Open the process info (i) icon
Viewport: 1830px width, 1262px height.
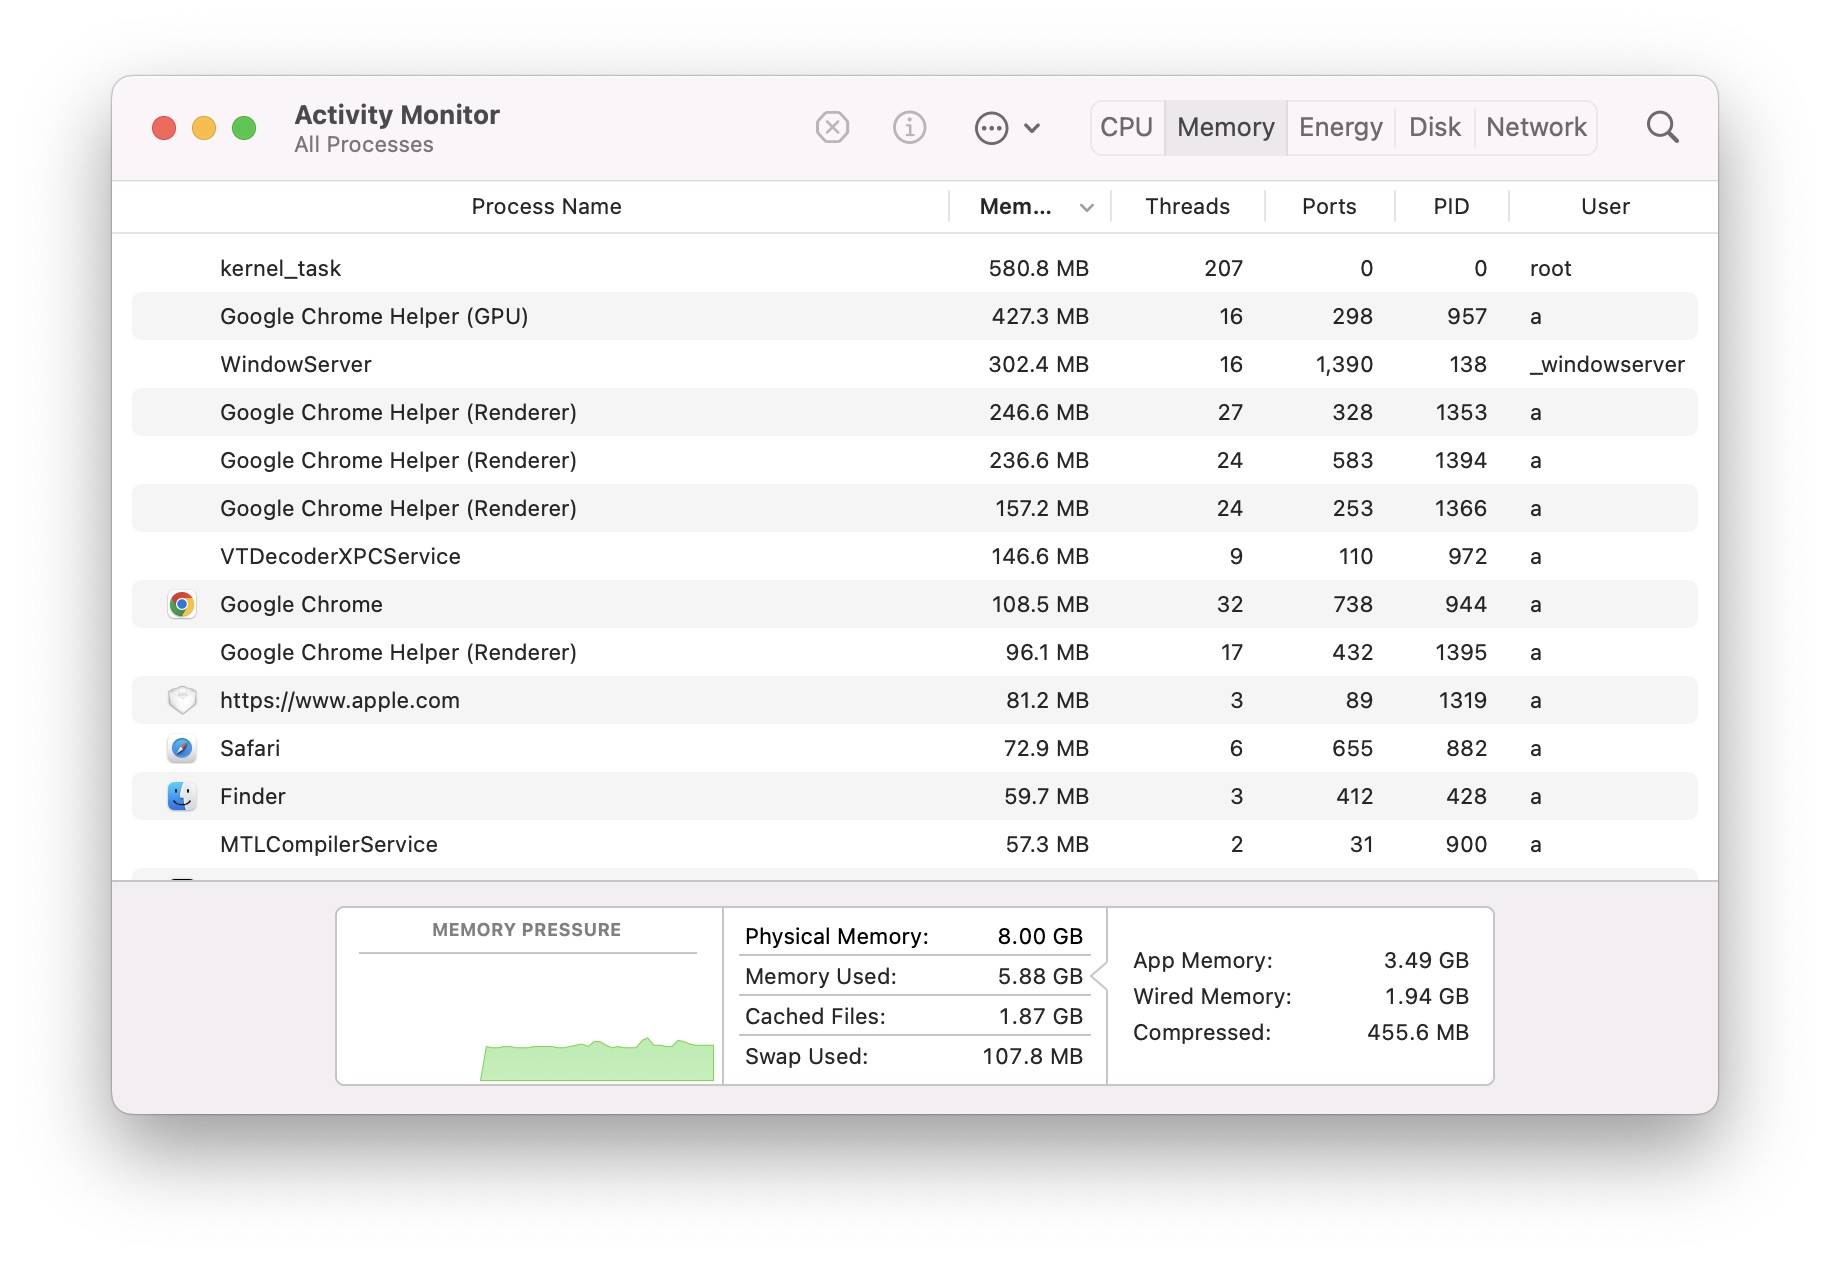(909, 128)
